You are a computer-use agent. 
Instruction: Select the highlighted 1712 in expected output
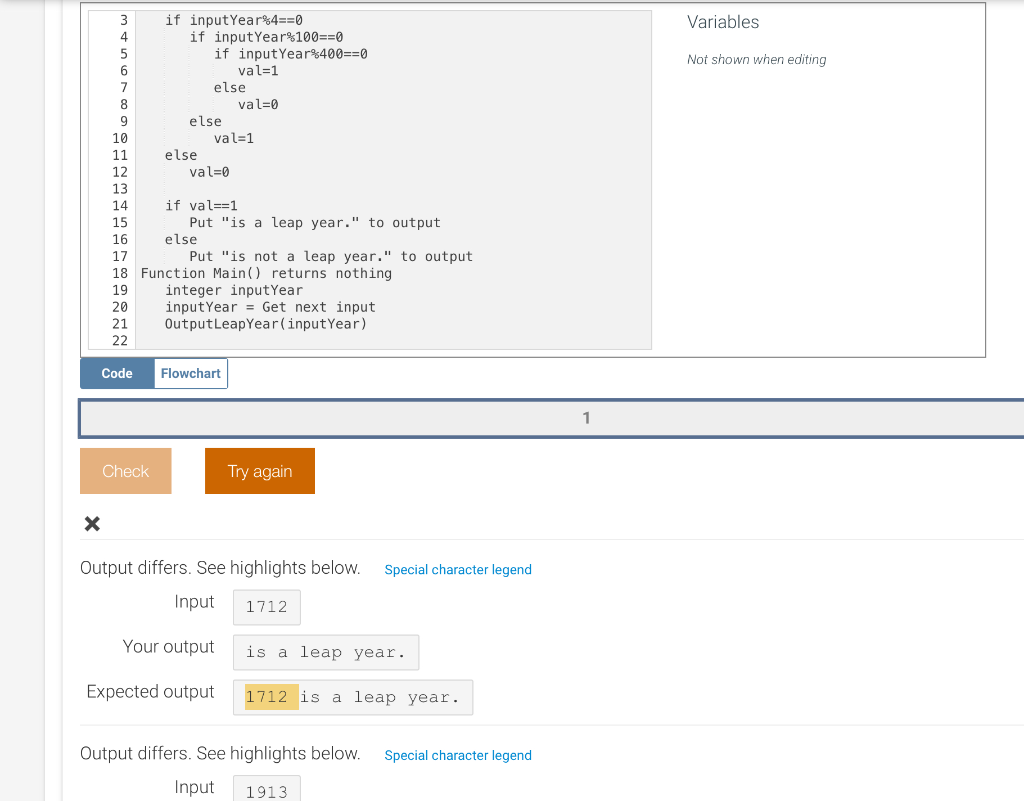click(x=268, y=696)
